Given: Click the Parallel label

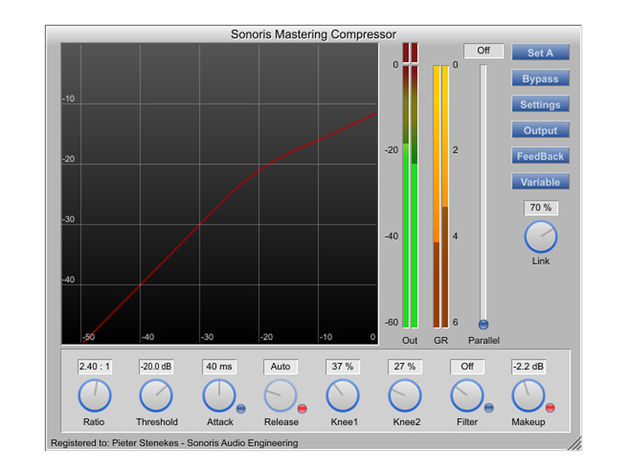Looking at the screenshot, I should (484, 340).
